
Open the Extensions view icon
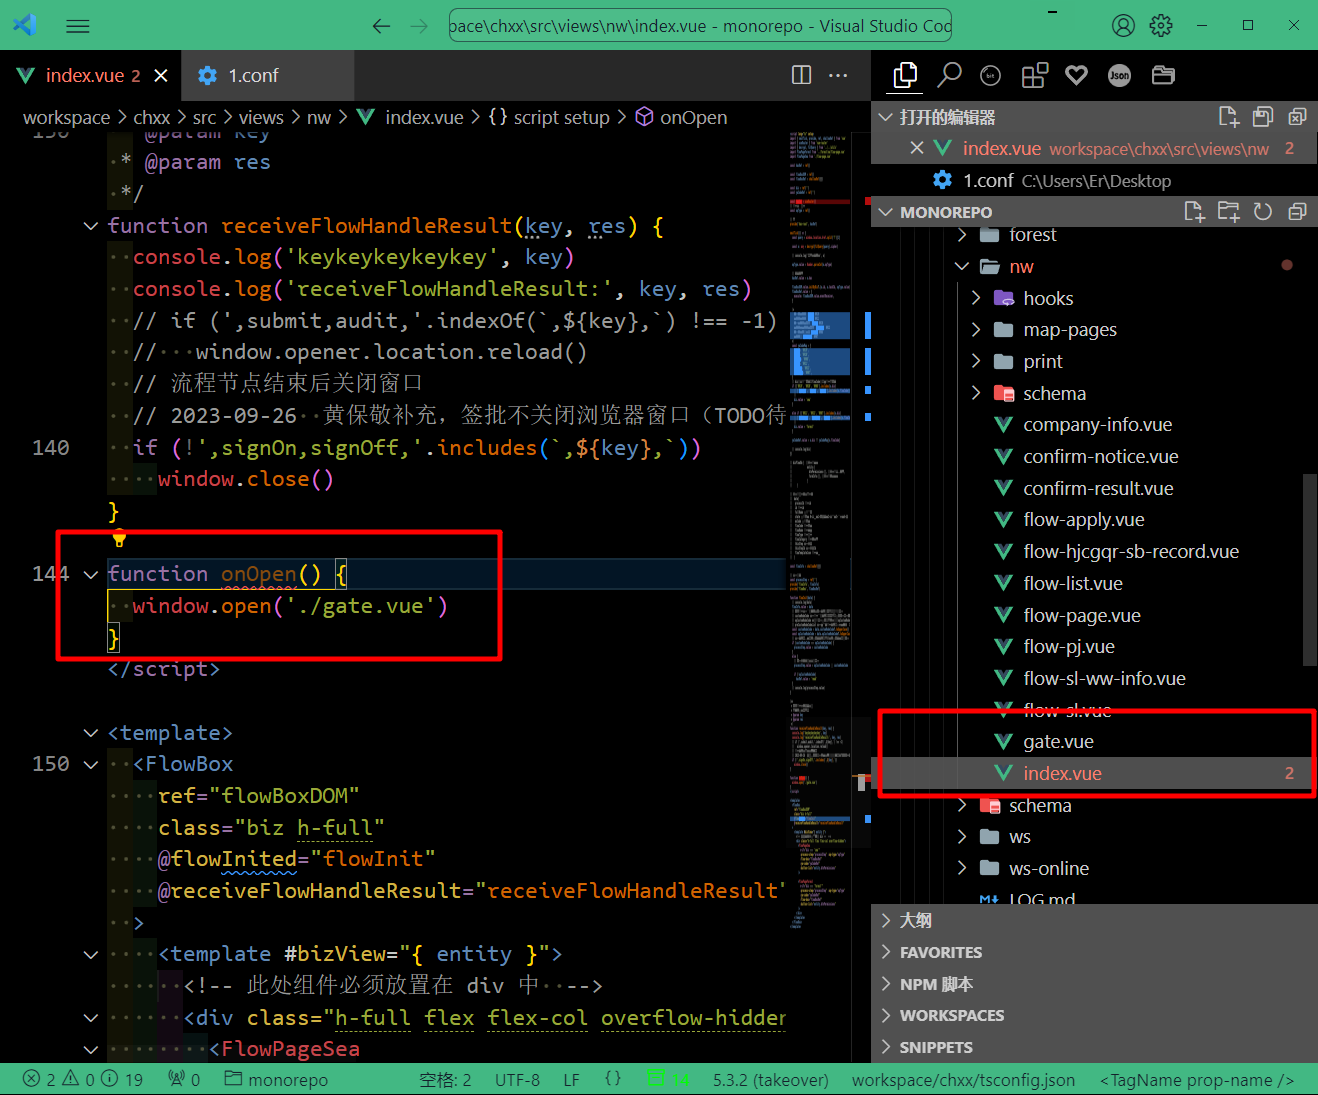(x=1035, y=75)
